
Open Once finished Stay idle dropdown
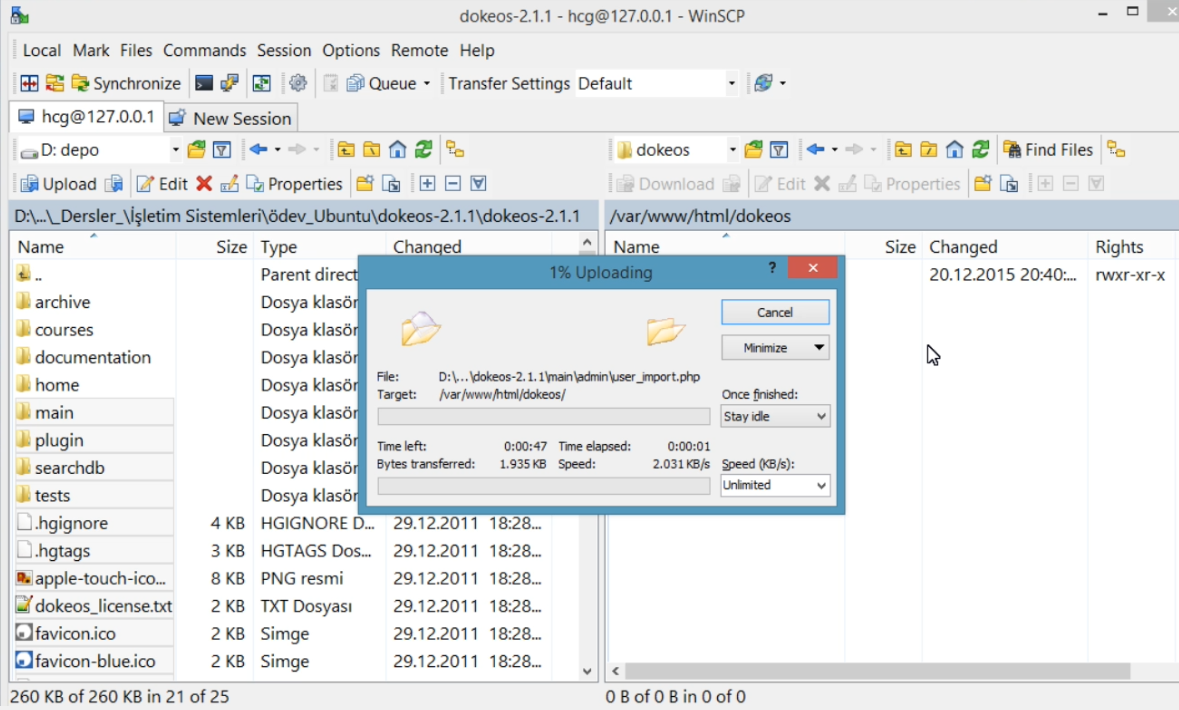[x=775, y=416]
